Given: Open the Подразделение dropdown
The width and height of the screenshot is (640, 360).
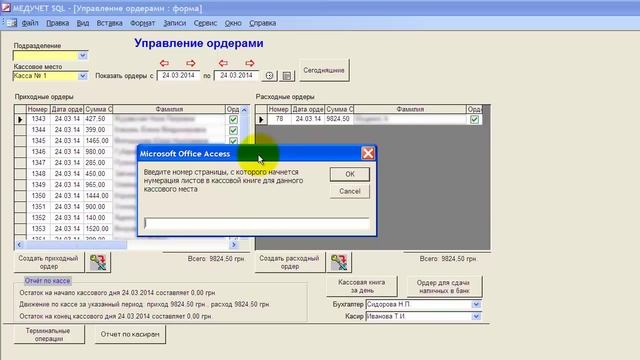Looking at the screenshot, I should [82, 56].
